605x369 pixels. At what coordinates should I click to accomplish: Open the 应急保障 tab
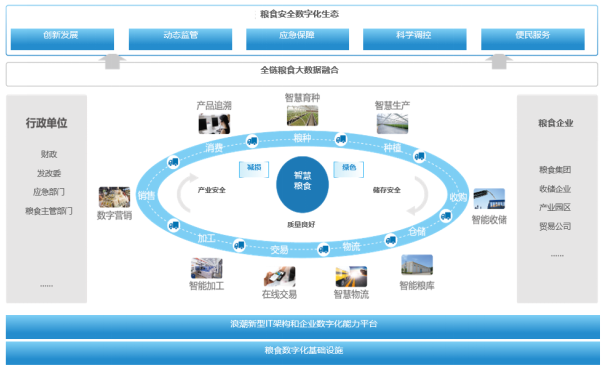click(297, 39)
